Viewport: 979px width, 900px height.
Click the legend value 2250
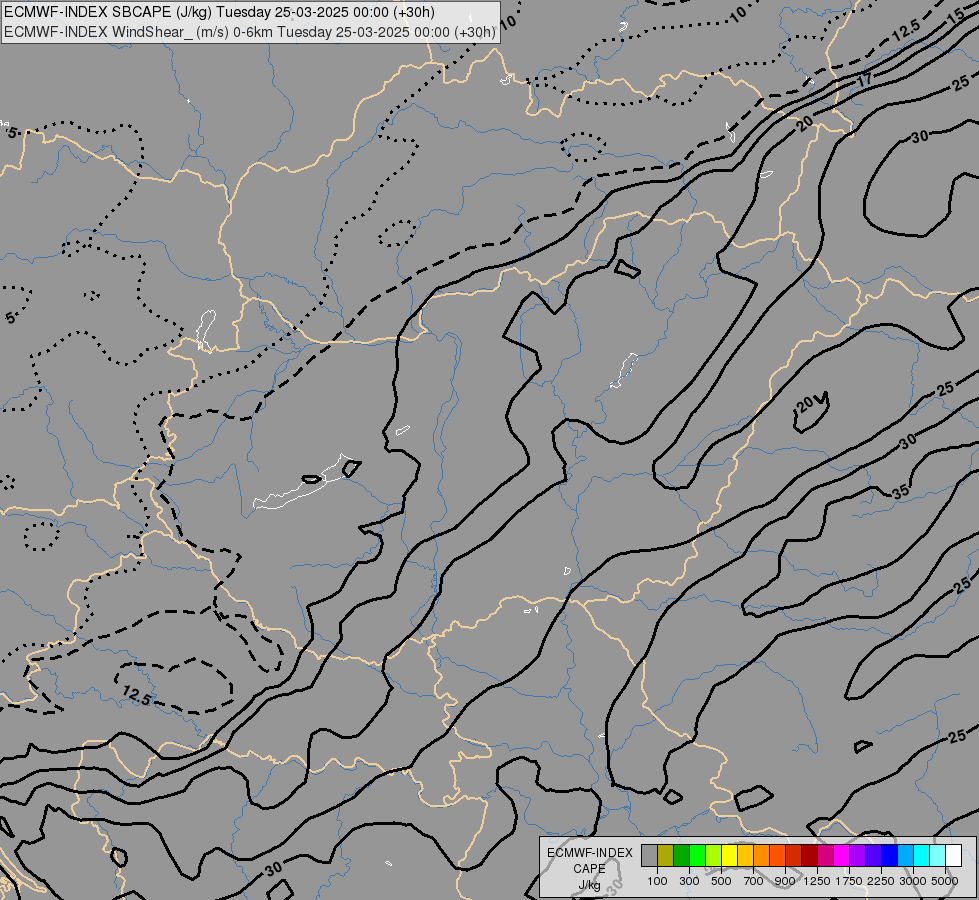pos(881,881)
